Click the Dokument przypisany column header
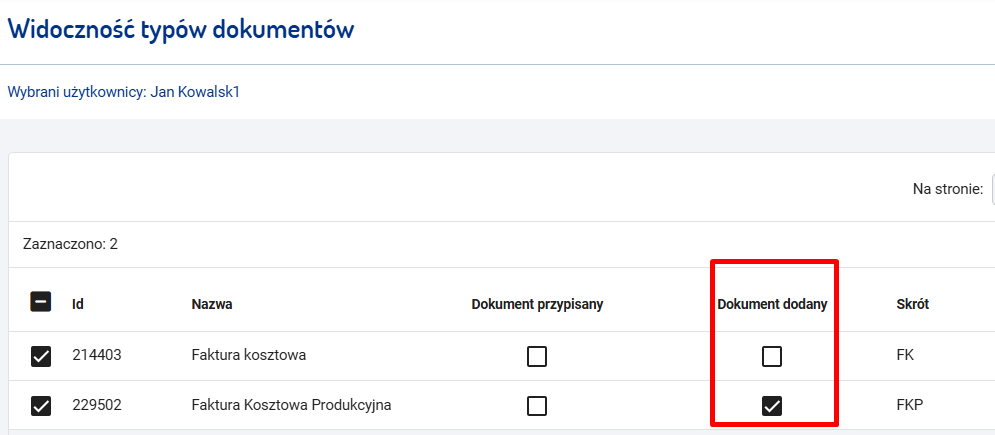 (x=537, y=304)
